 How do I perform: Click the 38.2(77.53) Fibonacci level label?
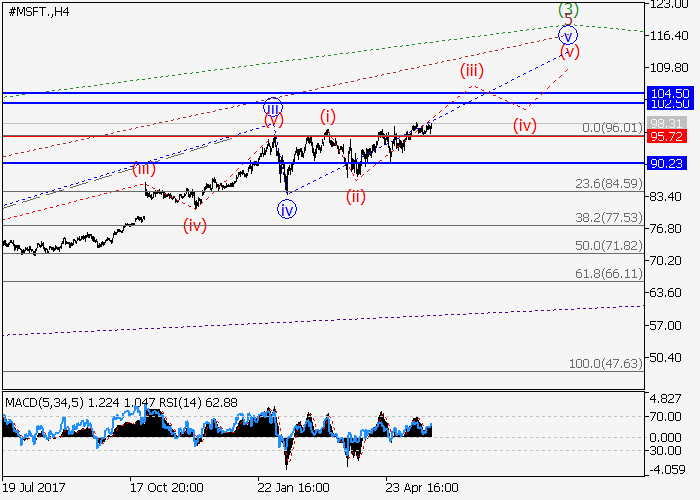pos(606,216)
